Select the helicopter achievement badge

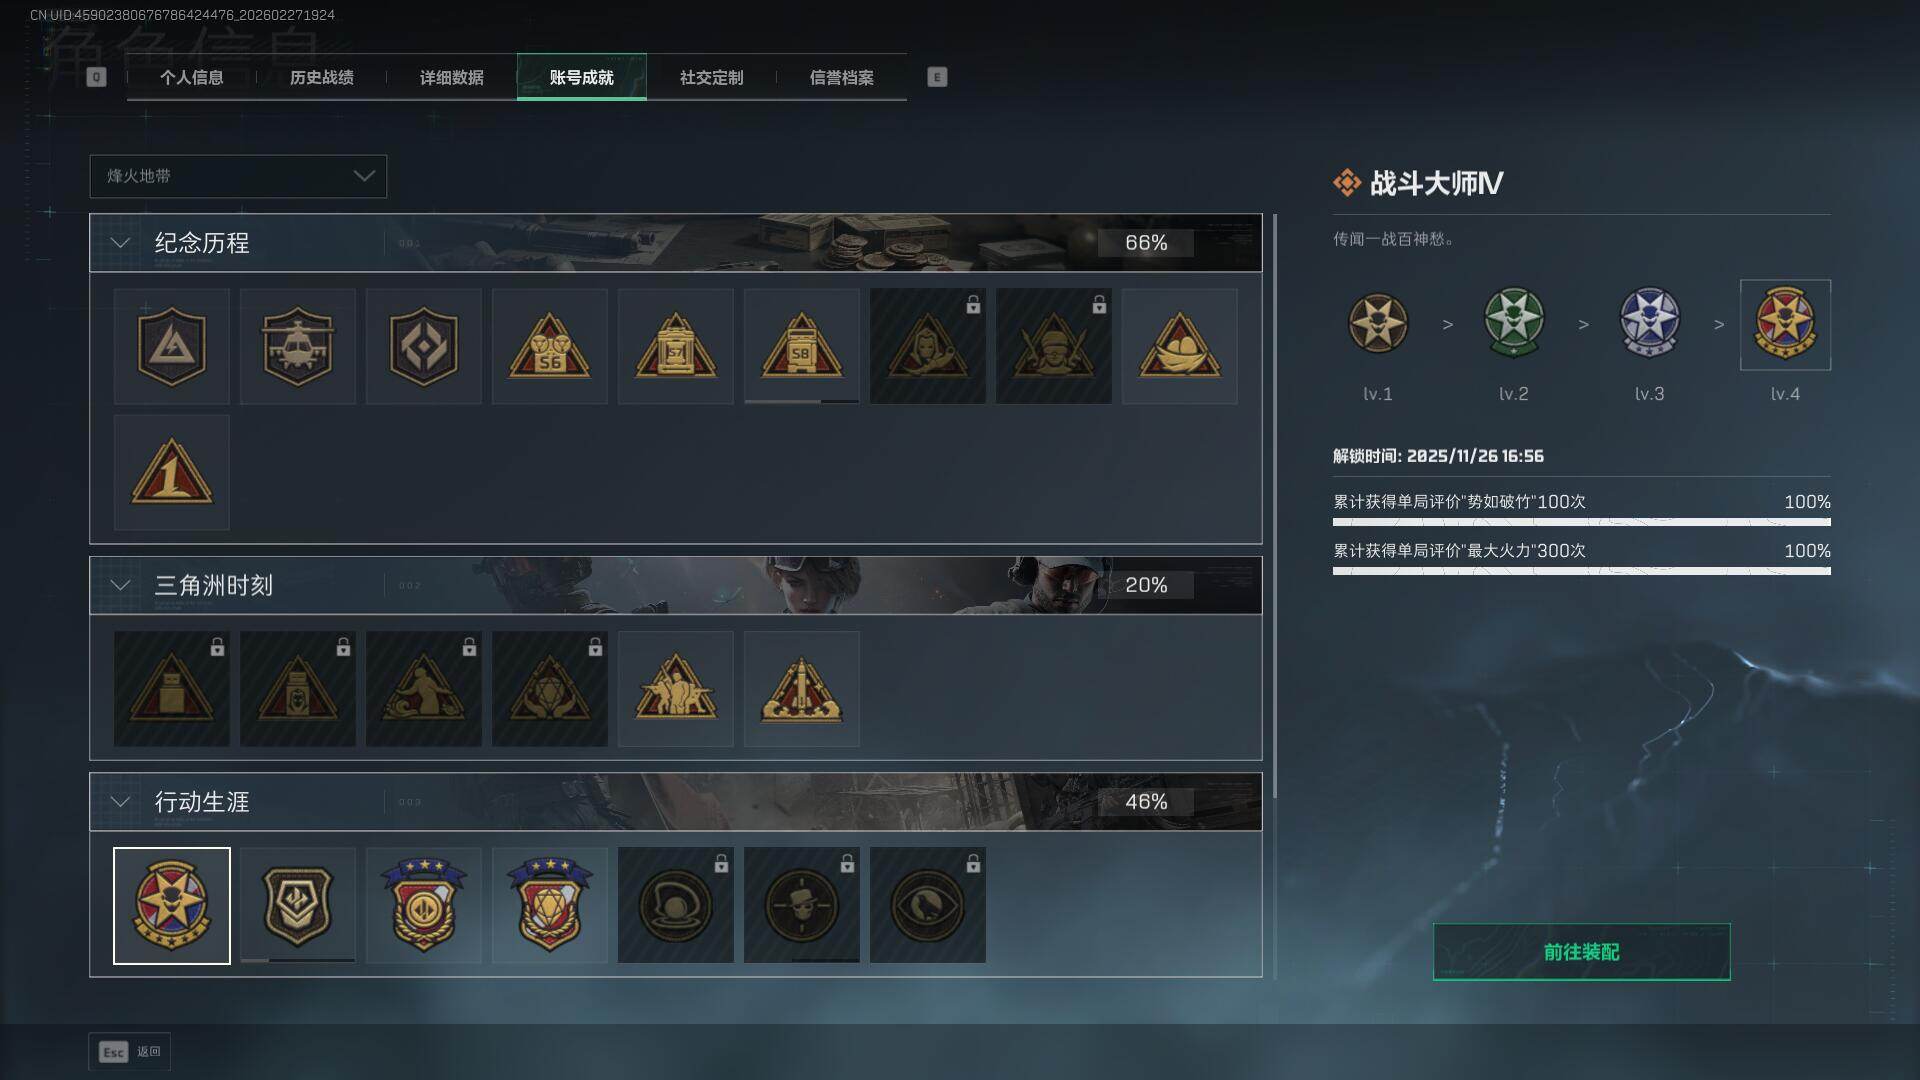tap(297, 346)
